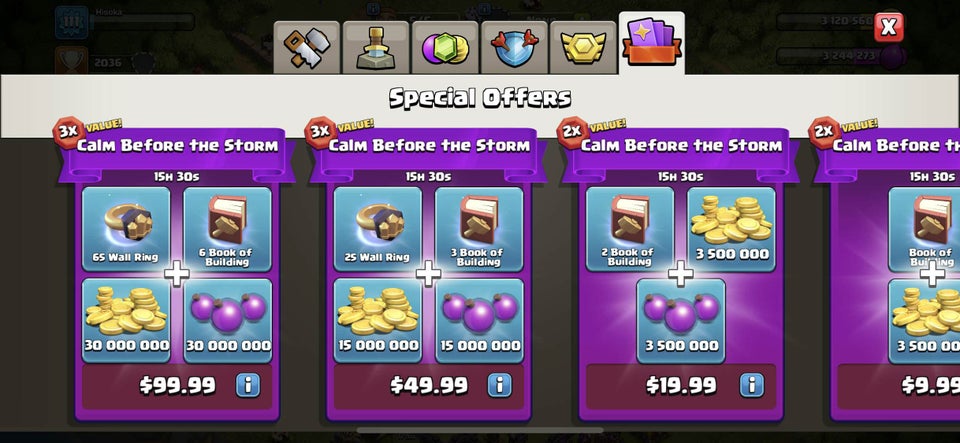Buy the $49.99 offer pack
Image resolution: width=960 pixels, height=443 pixels.
(x=429, y=386)
